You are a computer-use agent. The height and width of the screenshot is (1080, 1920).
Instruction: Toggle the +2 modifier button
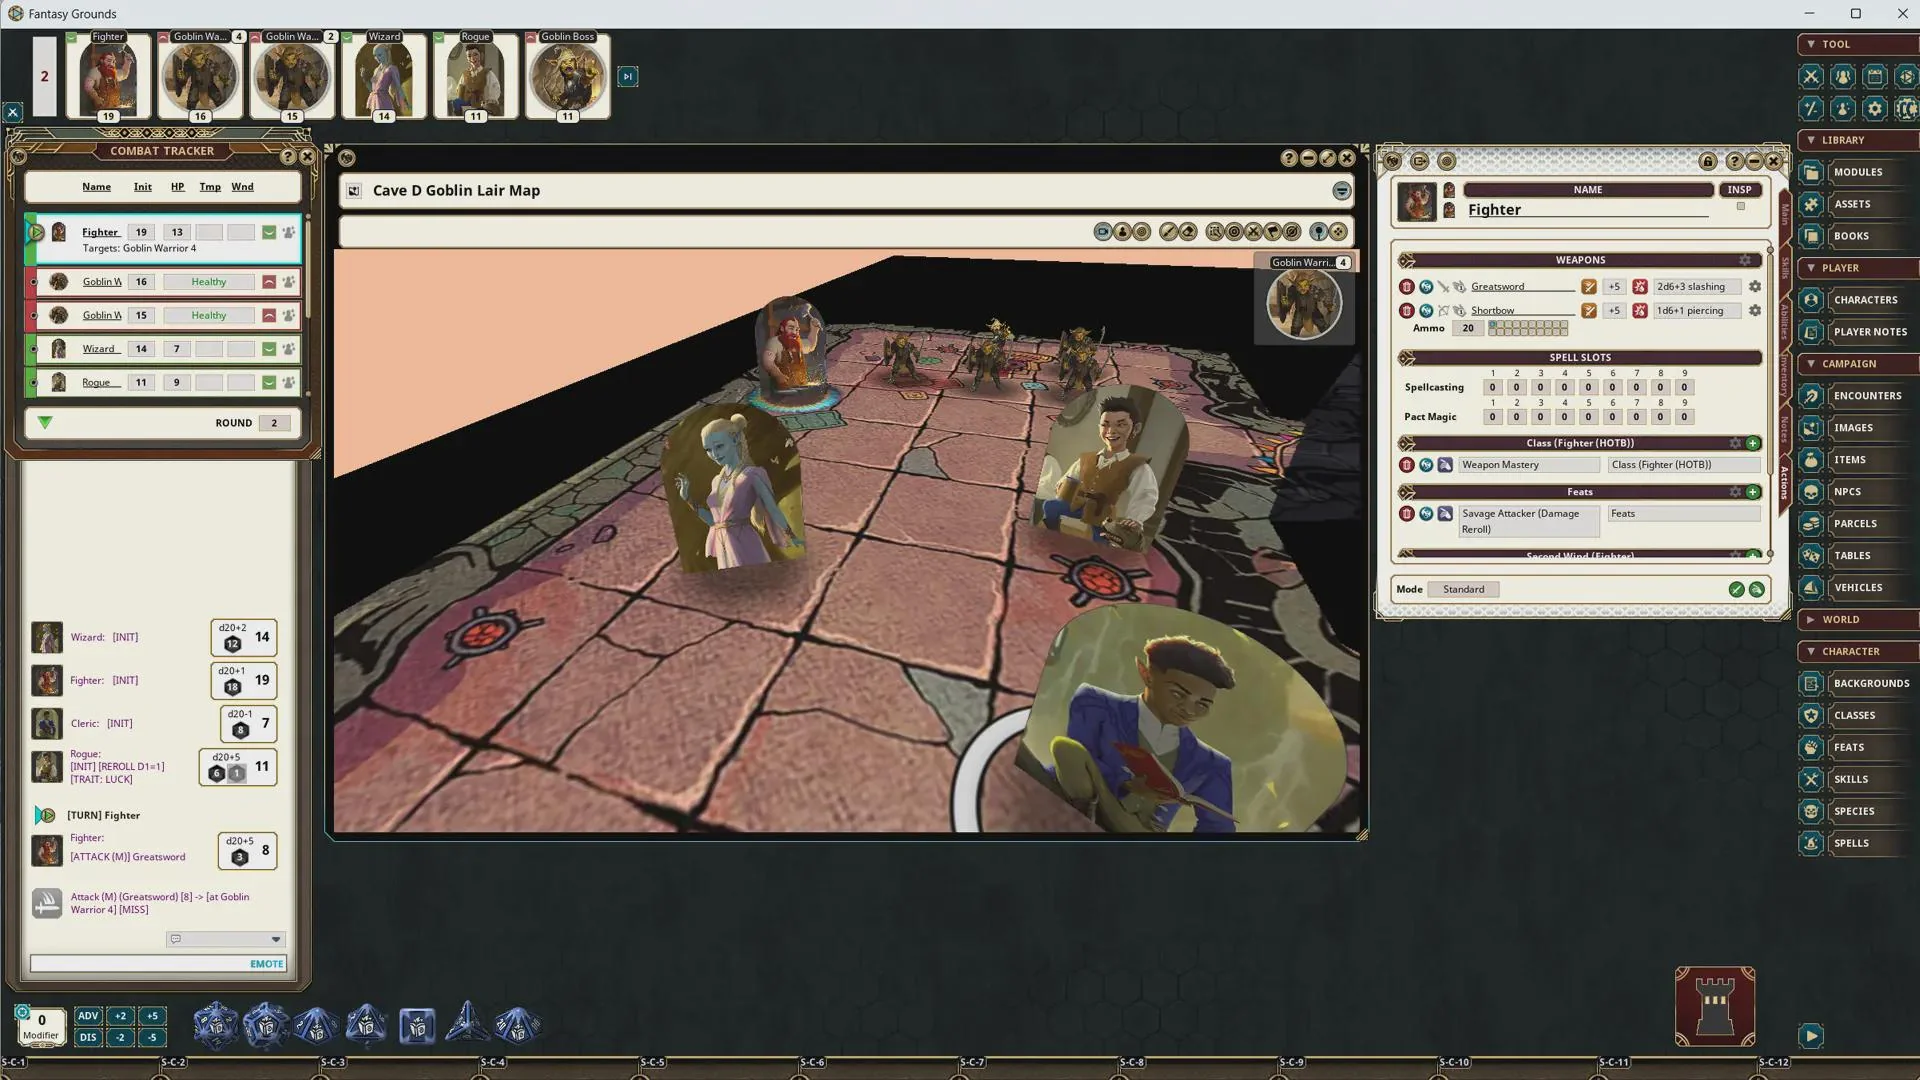(120, 1016)
